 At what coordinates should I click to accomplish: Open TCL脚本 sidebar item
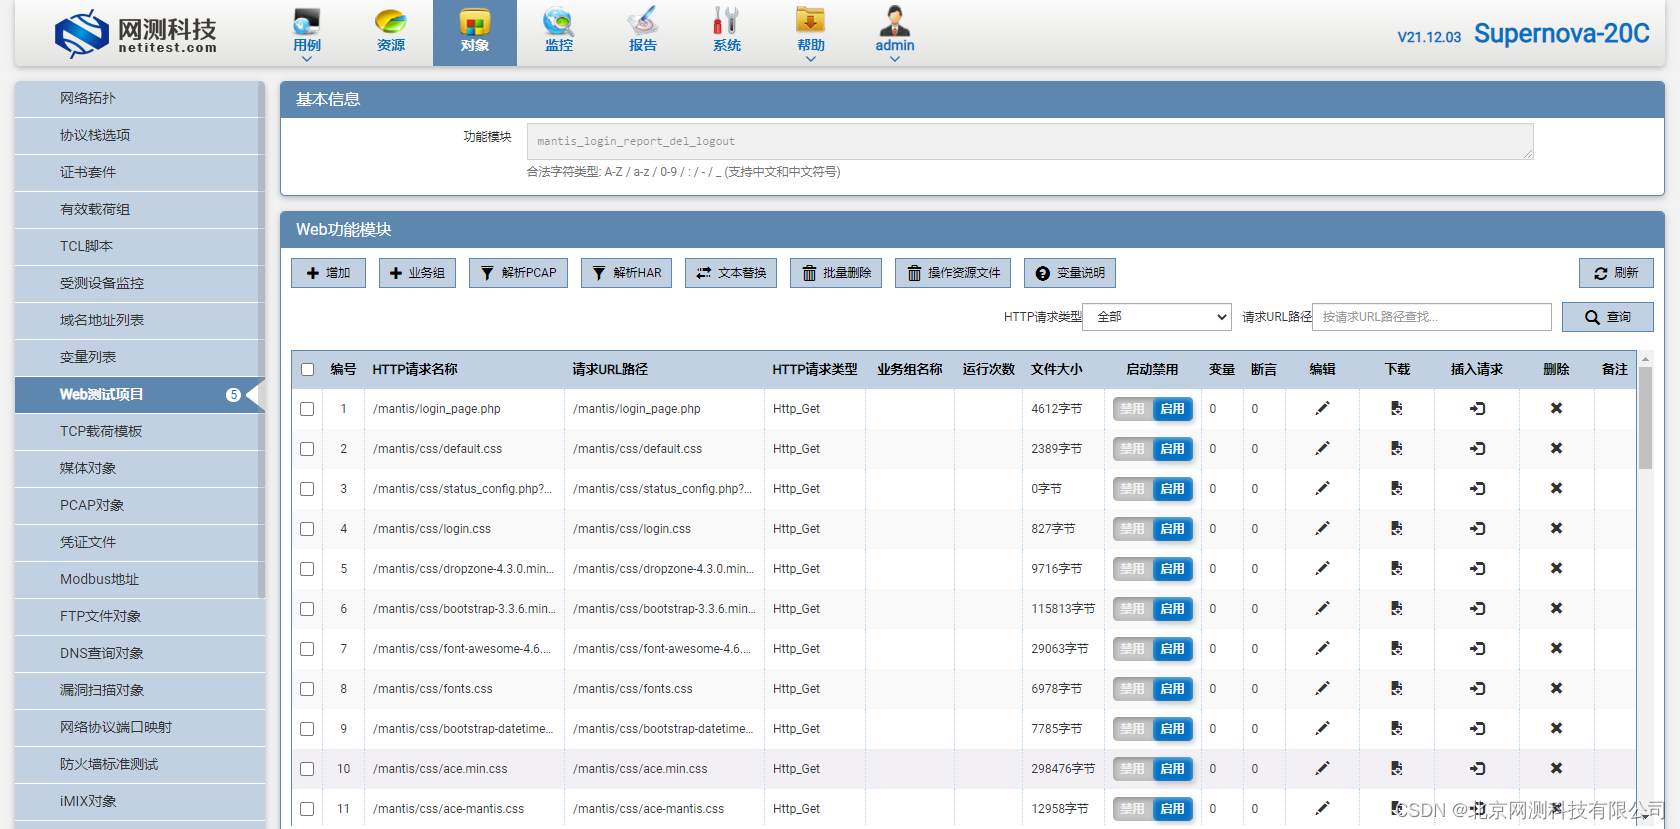coord(140,246)
